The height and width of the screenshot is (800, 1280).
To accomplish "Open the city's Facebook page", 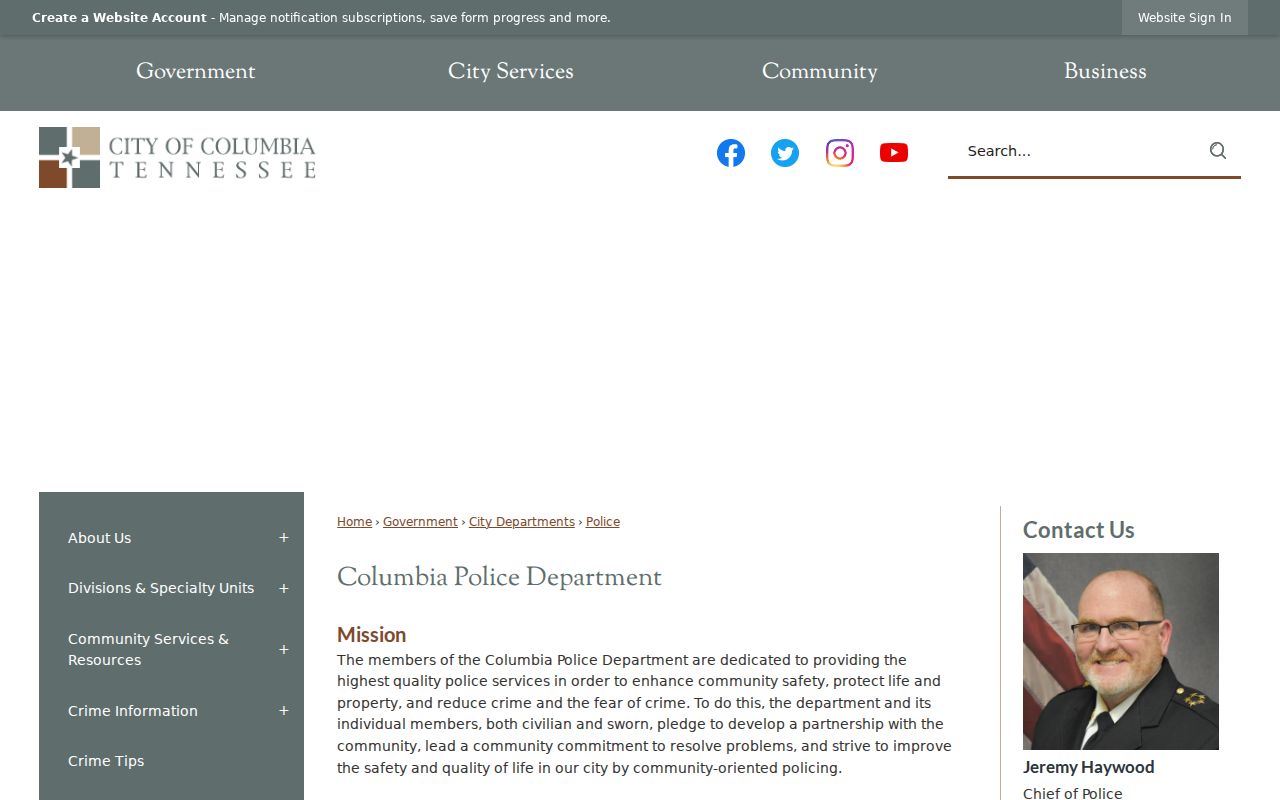I will tap(731, 153).
